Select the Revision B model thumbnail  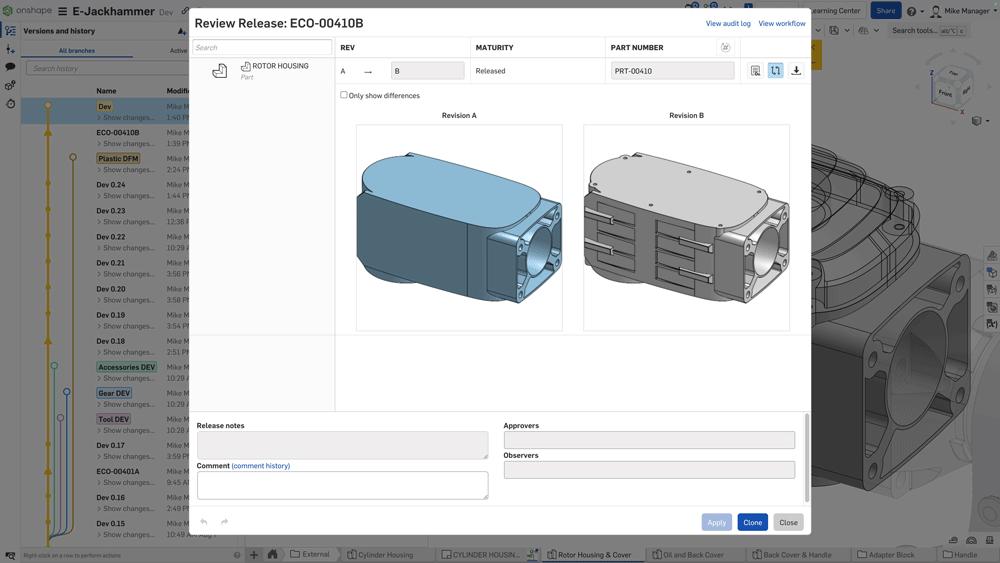686,228
